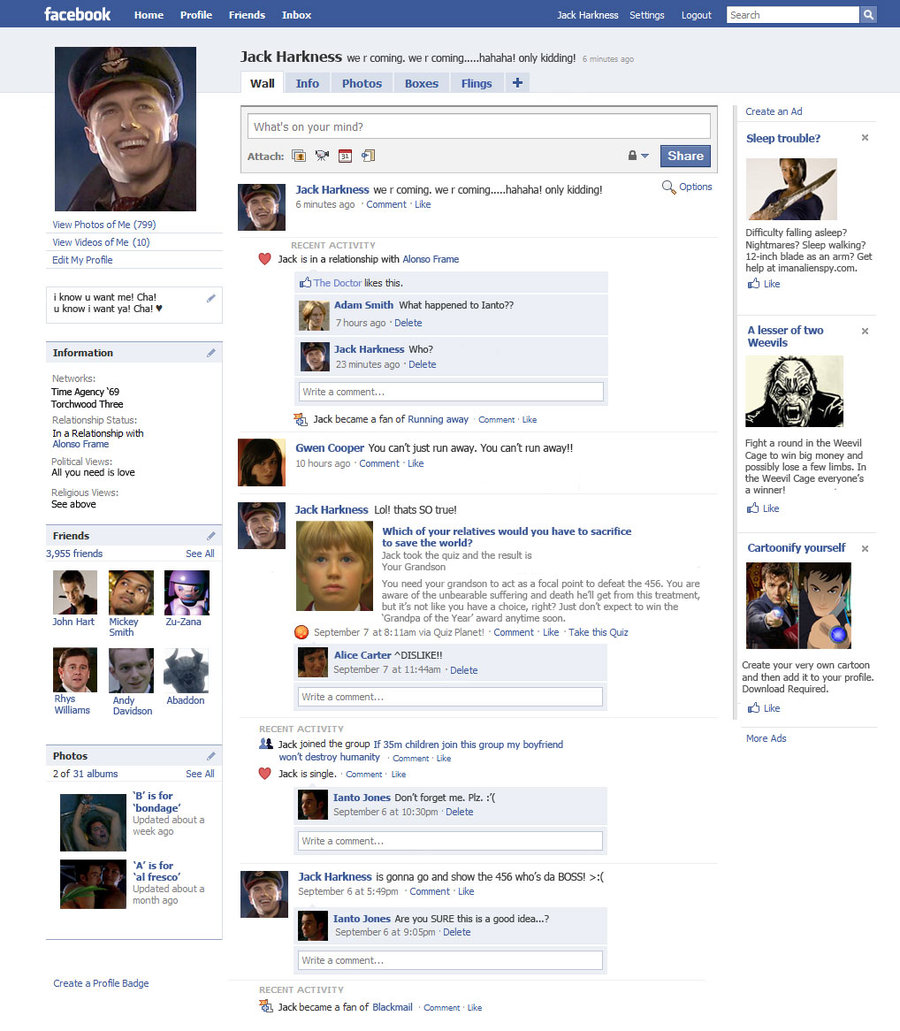Image resolution: width=900 pixels, height=1031 pixels.
Task: Click Create an Ad link
Action: [774, 111]
